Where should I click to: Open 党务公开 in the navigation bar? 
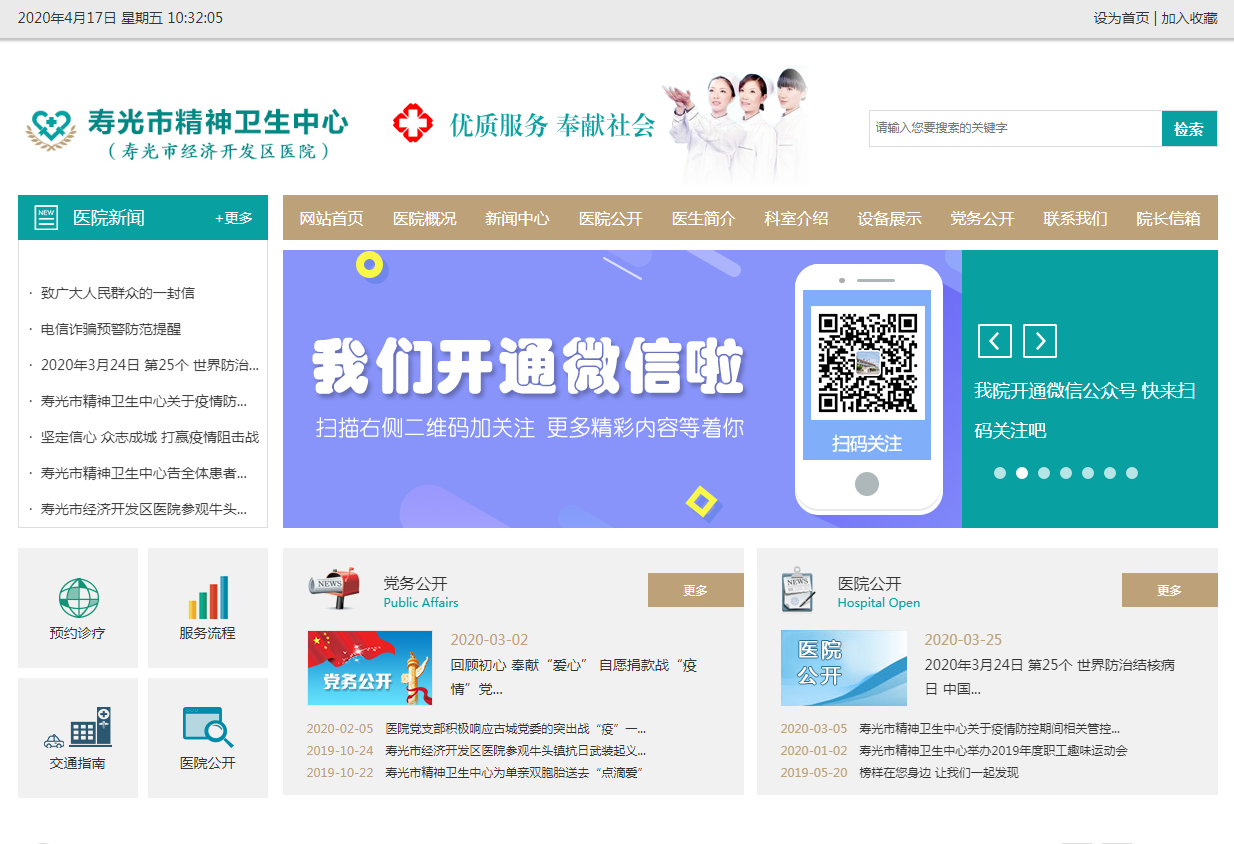(982, 218)
